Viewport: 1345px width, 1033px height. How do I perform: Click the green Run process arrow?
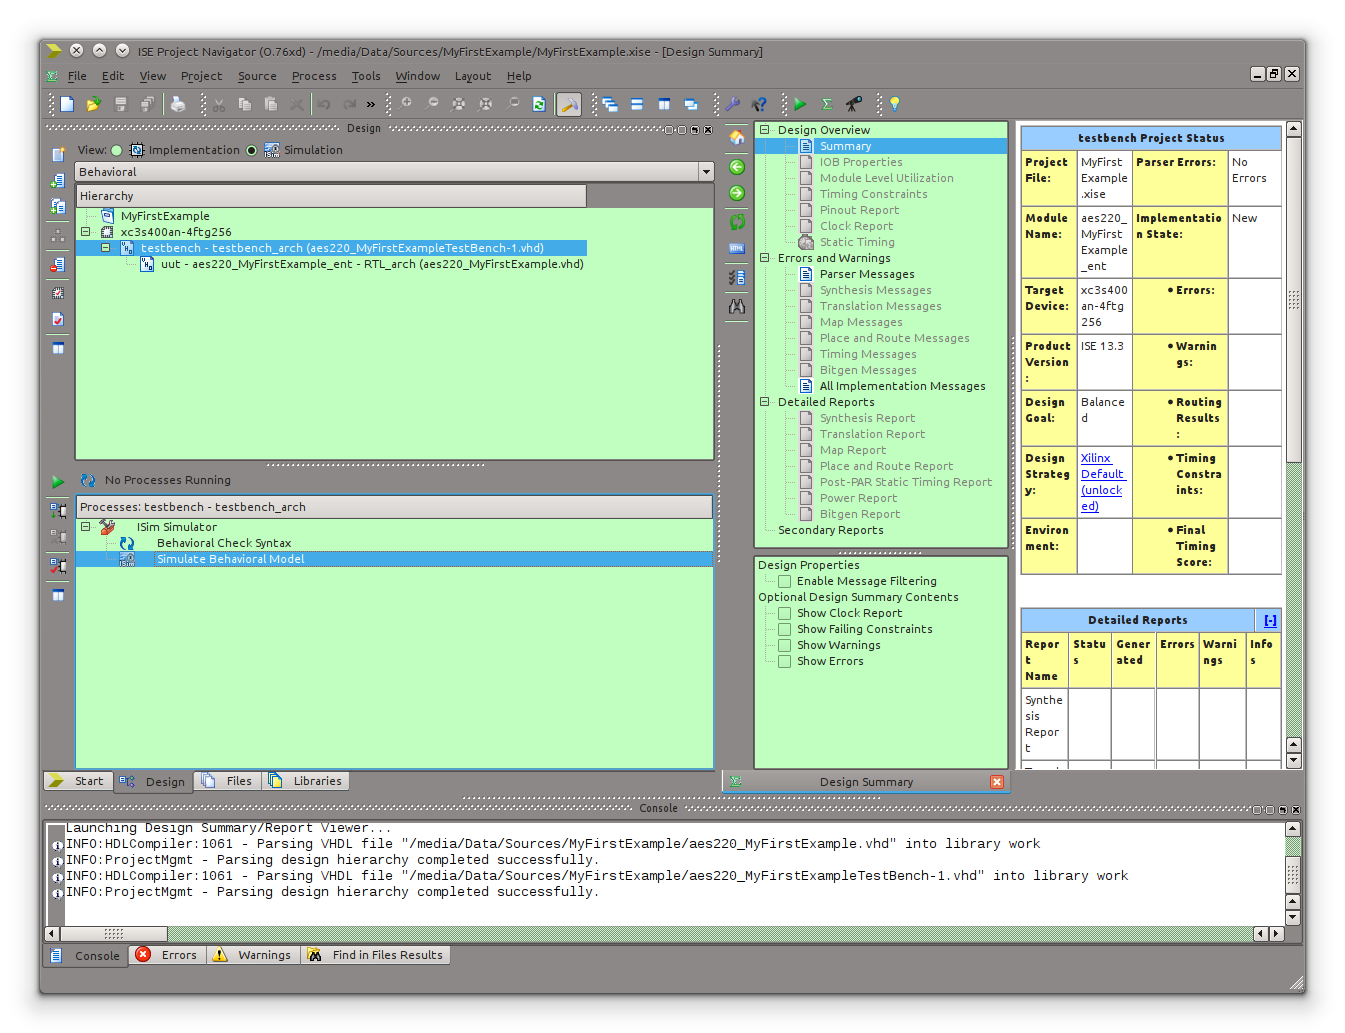click(58, 482)
